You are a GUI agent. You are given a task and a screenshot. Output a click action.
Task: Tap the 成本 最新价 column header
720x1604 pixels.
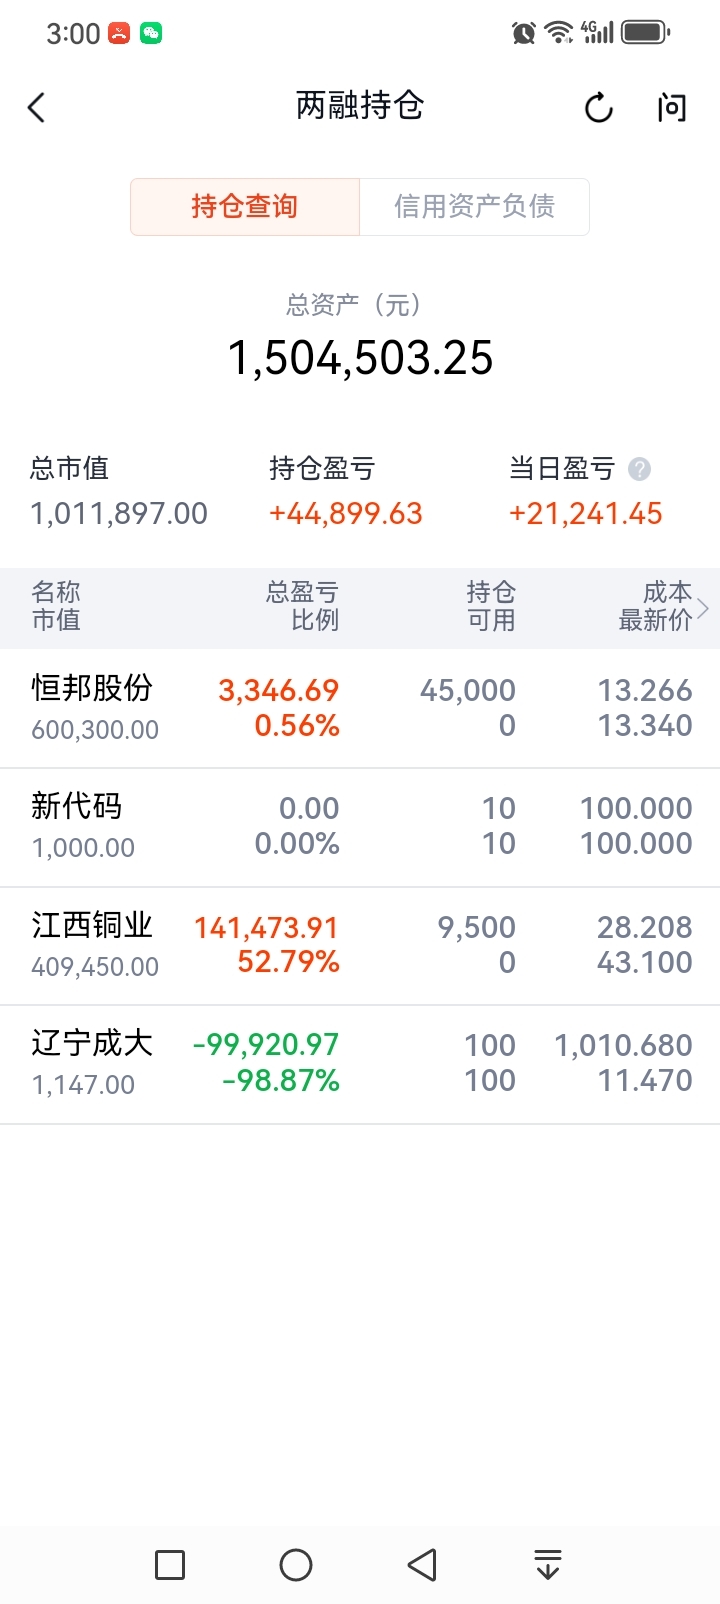click(x=655, y=606)
